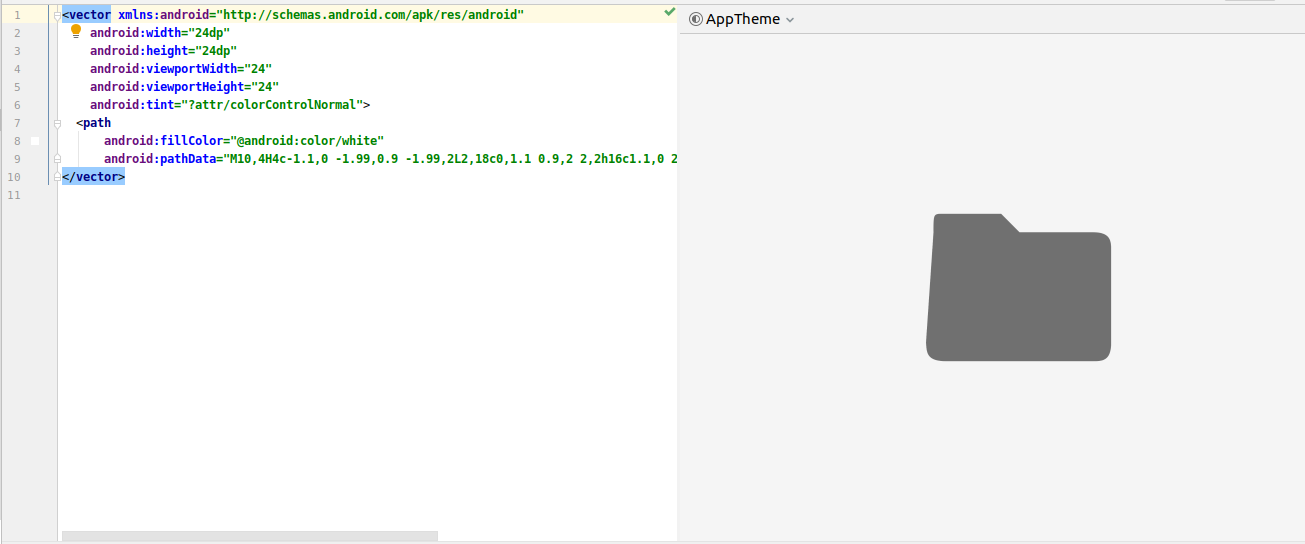Click the folder icon preview image

[1019, 287]
